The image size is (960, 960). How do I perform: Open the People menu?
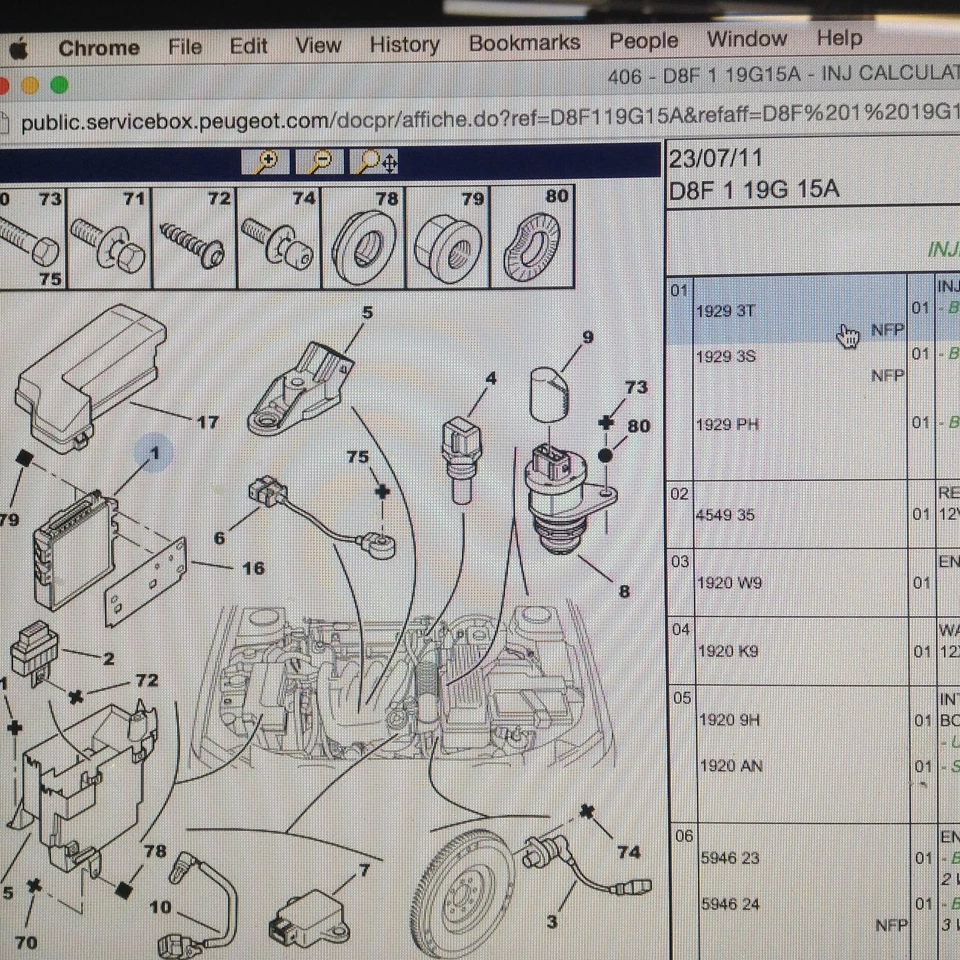(643, 41)
